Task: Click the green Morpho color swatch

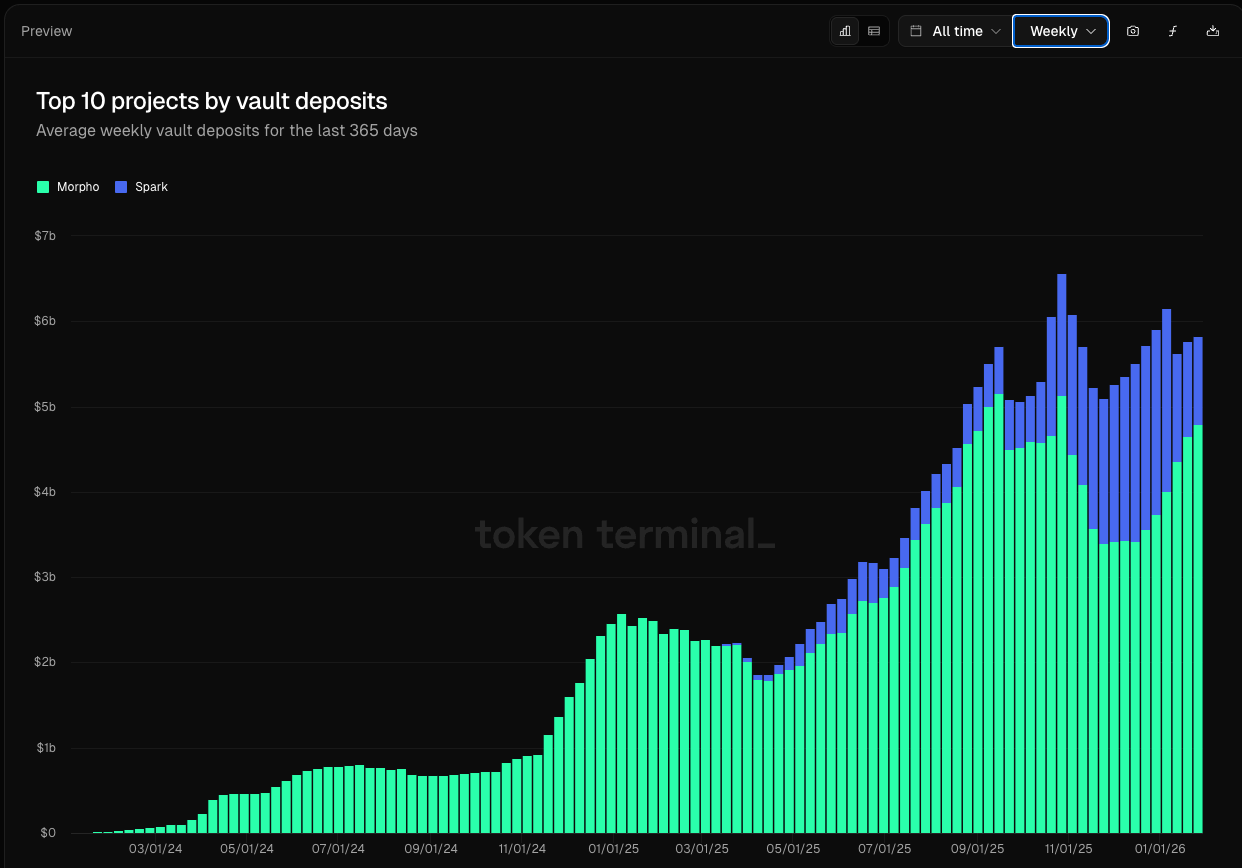Action: pyautogui.click(x=42, y=187)
